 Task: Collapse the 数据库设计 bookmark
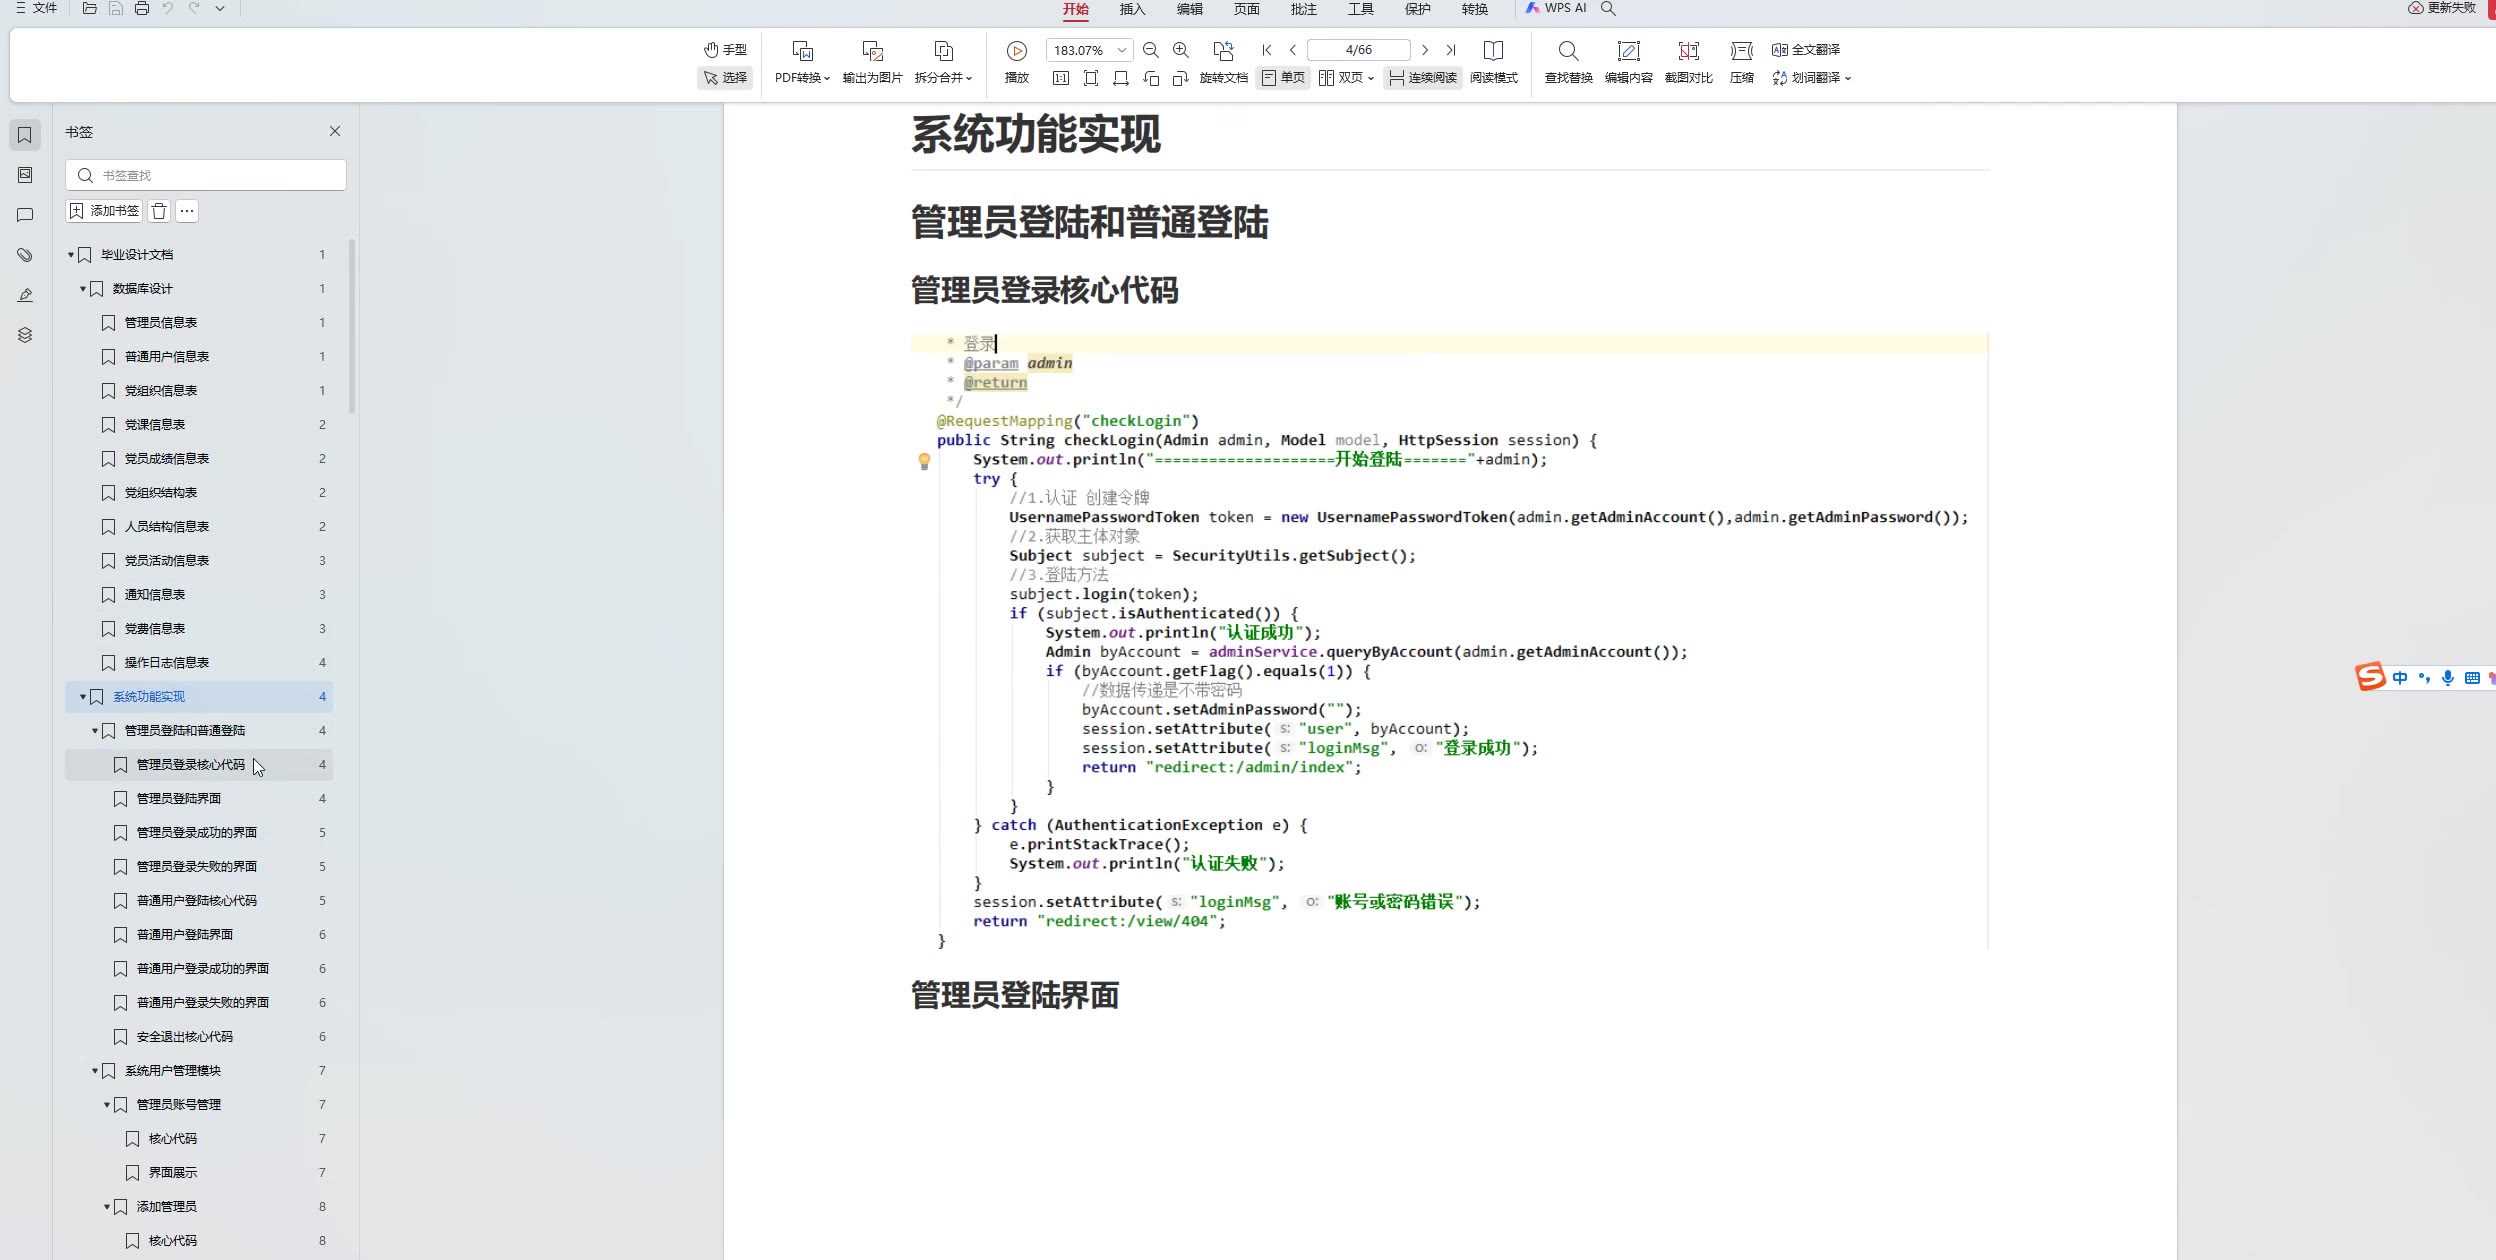point(83,289)
